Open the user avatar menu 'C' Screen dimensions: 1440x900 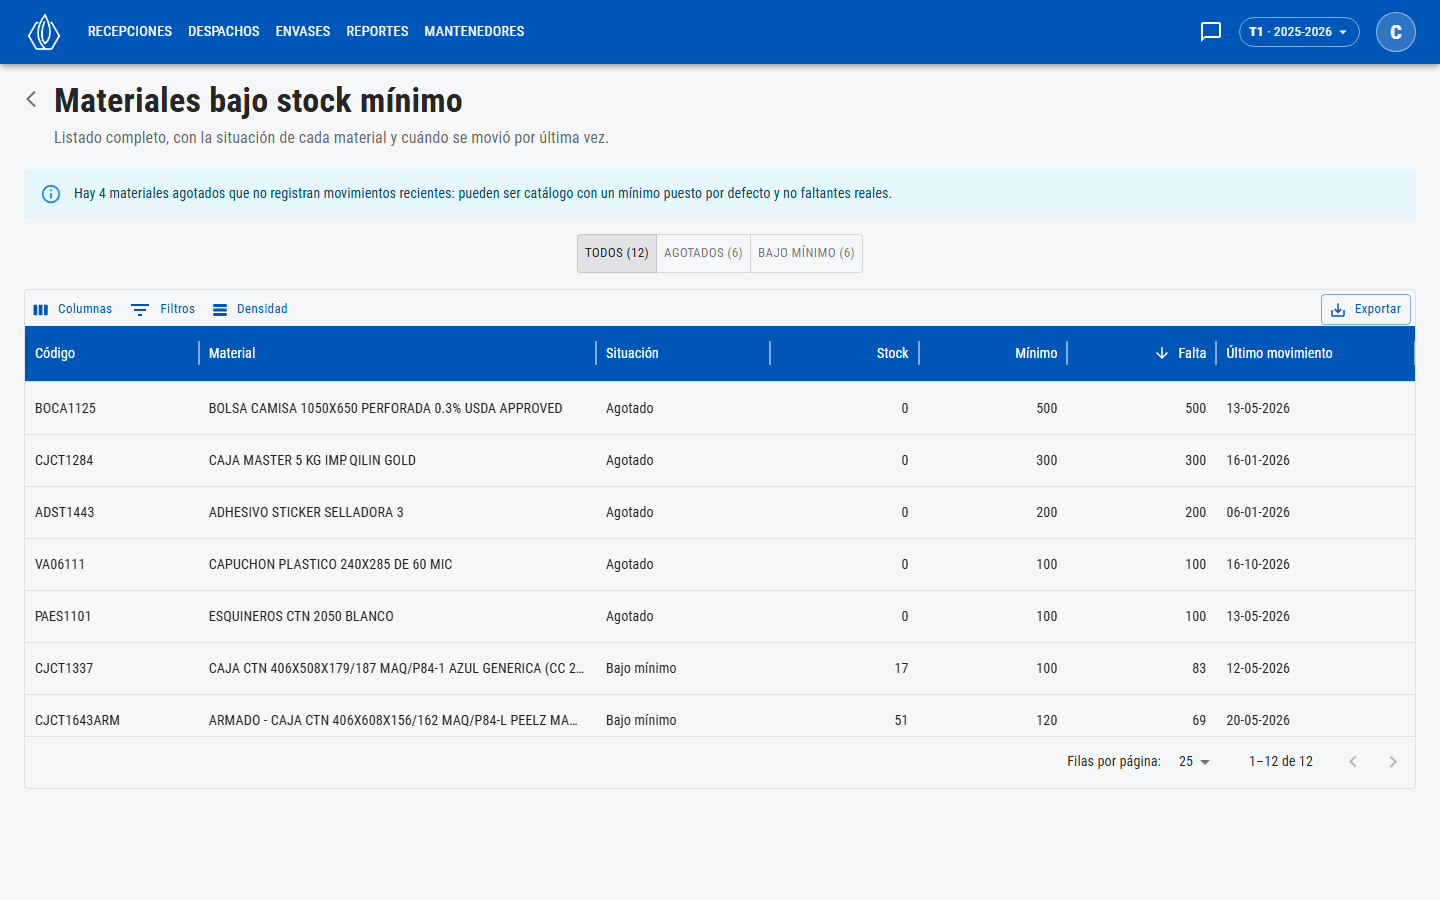[x=1396, y=32]
